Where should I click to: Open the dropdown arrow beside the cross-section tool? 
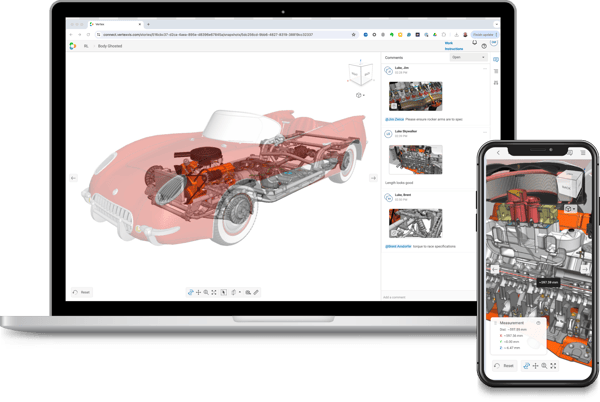[x=240, y=292]
